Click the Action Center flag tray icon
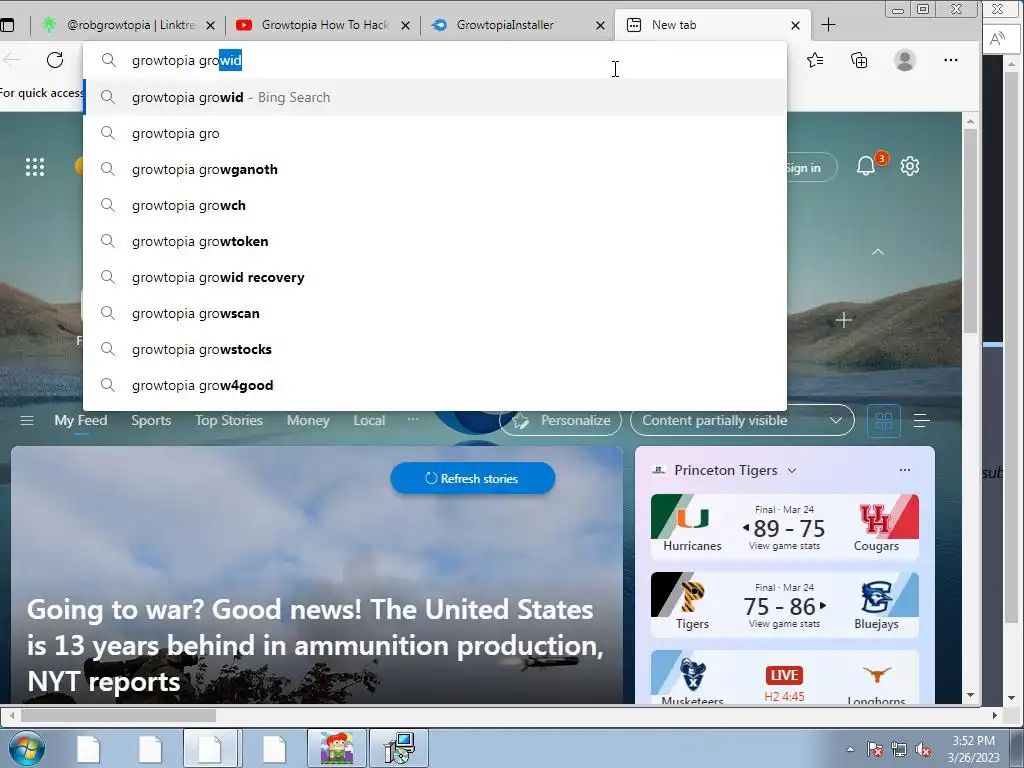The width and height of the screenshot is (1024, 768). pyautogui.click(x=874, y=749)
